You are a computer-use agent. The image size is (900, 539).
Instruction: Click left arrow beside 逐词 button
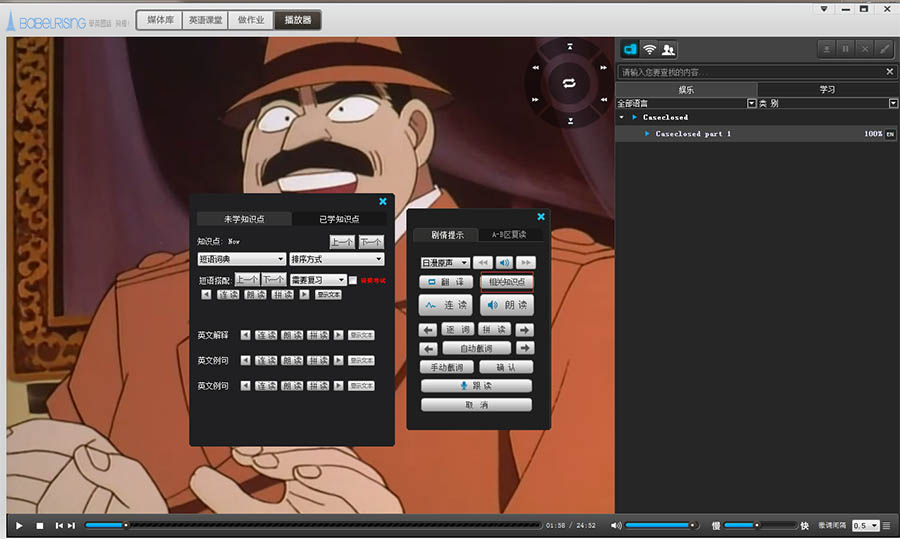click(428, 330)
